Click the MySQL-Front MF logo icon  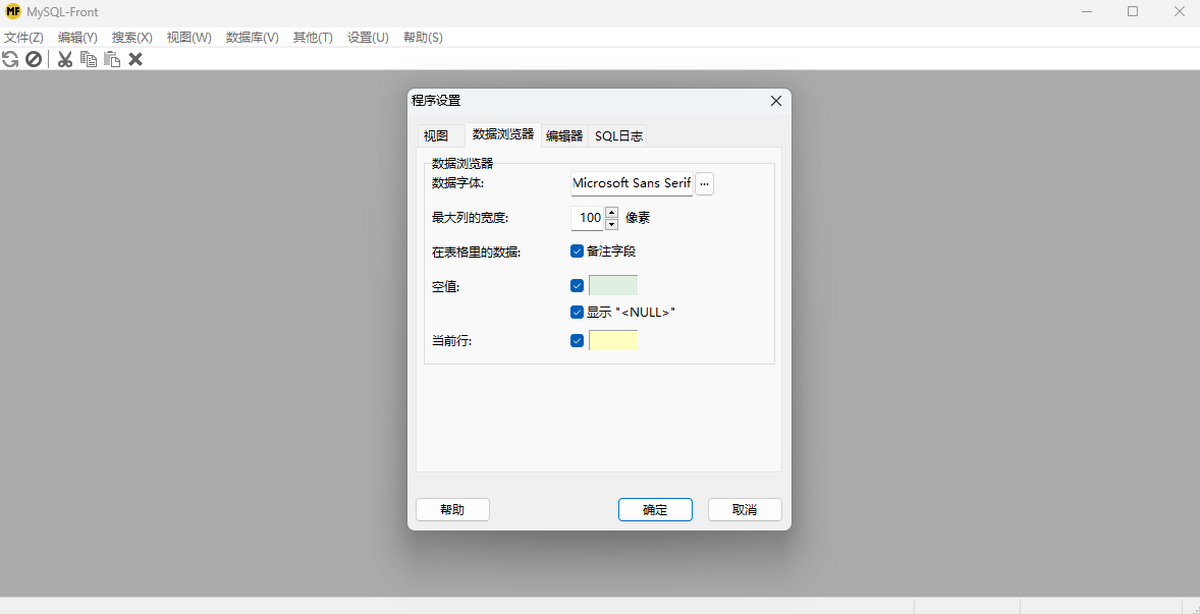13,12
